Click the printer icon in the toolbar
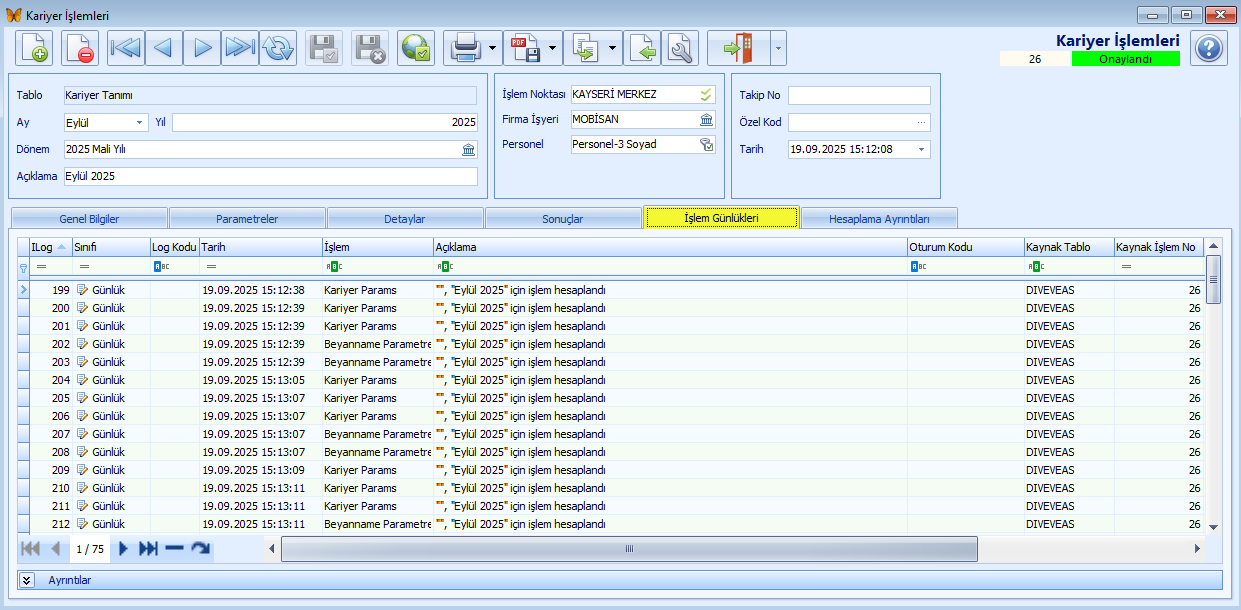 pos(465,48)
